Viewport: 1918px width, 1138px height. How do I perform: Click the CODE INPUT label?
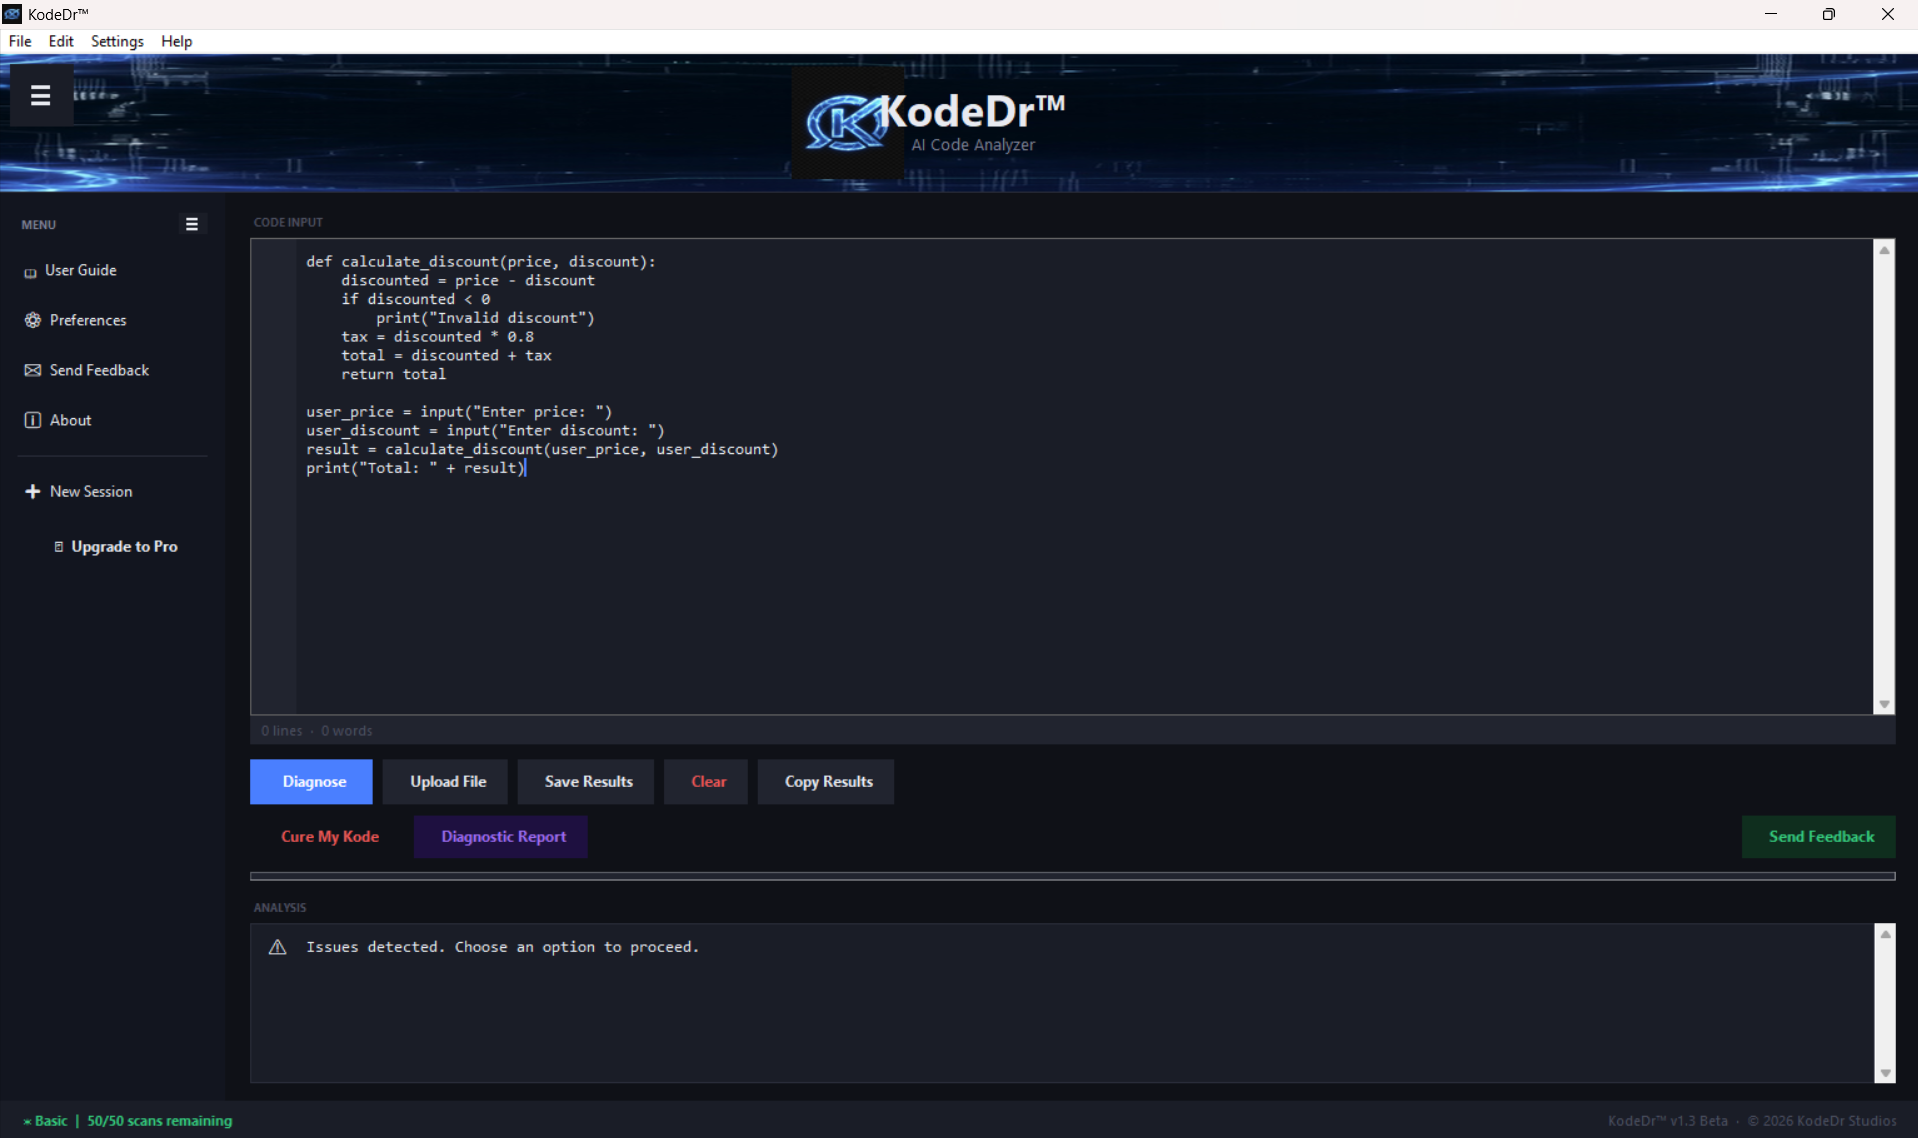pos(288,222)
